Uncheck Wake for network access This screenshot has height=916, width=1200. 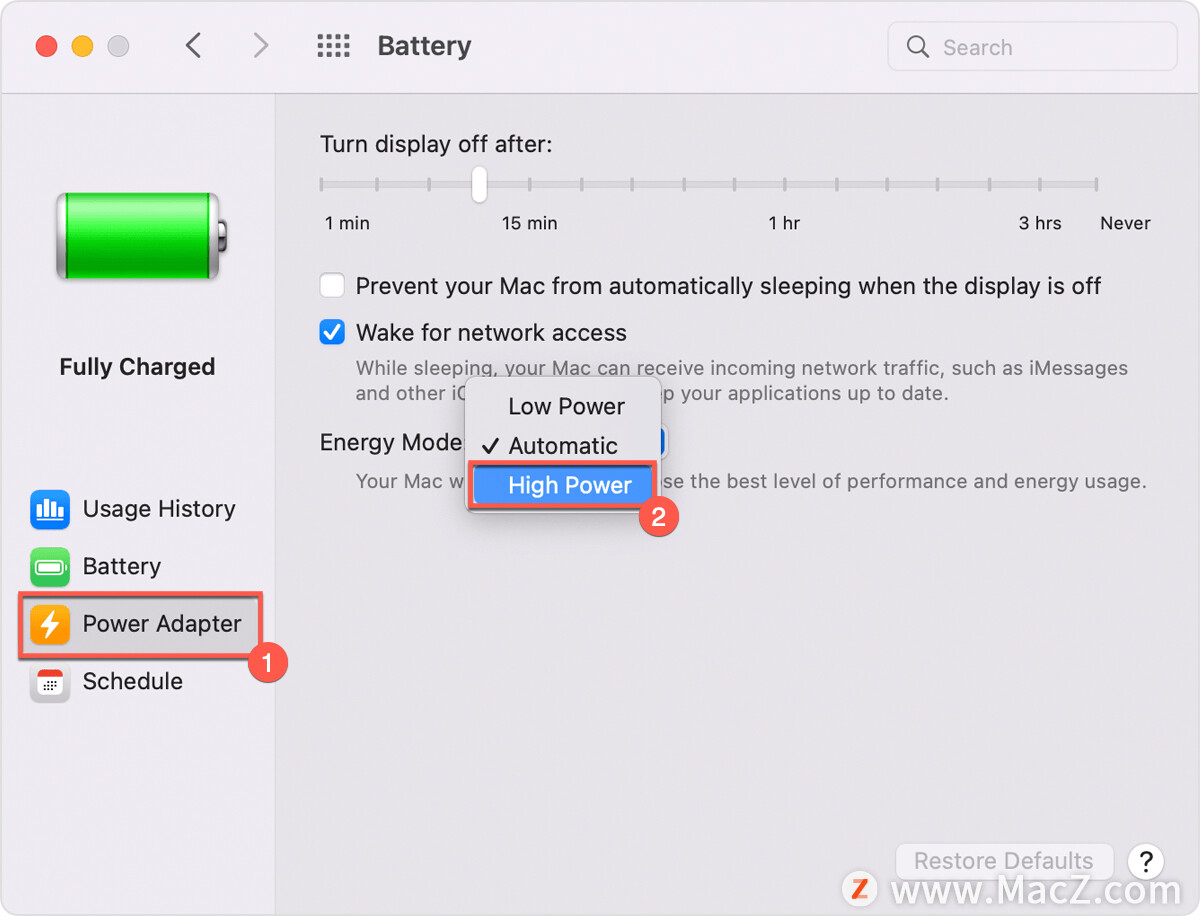click(332, 332)
